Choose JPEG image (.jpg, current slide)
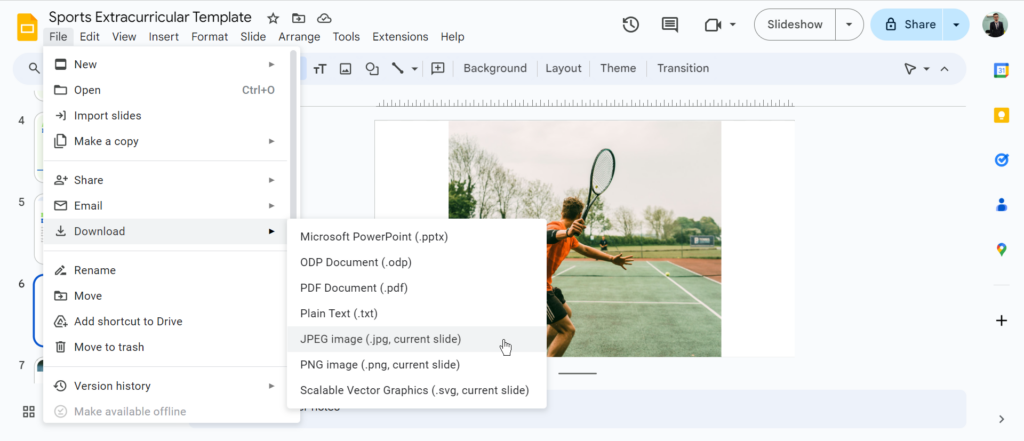 [380, 339]
